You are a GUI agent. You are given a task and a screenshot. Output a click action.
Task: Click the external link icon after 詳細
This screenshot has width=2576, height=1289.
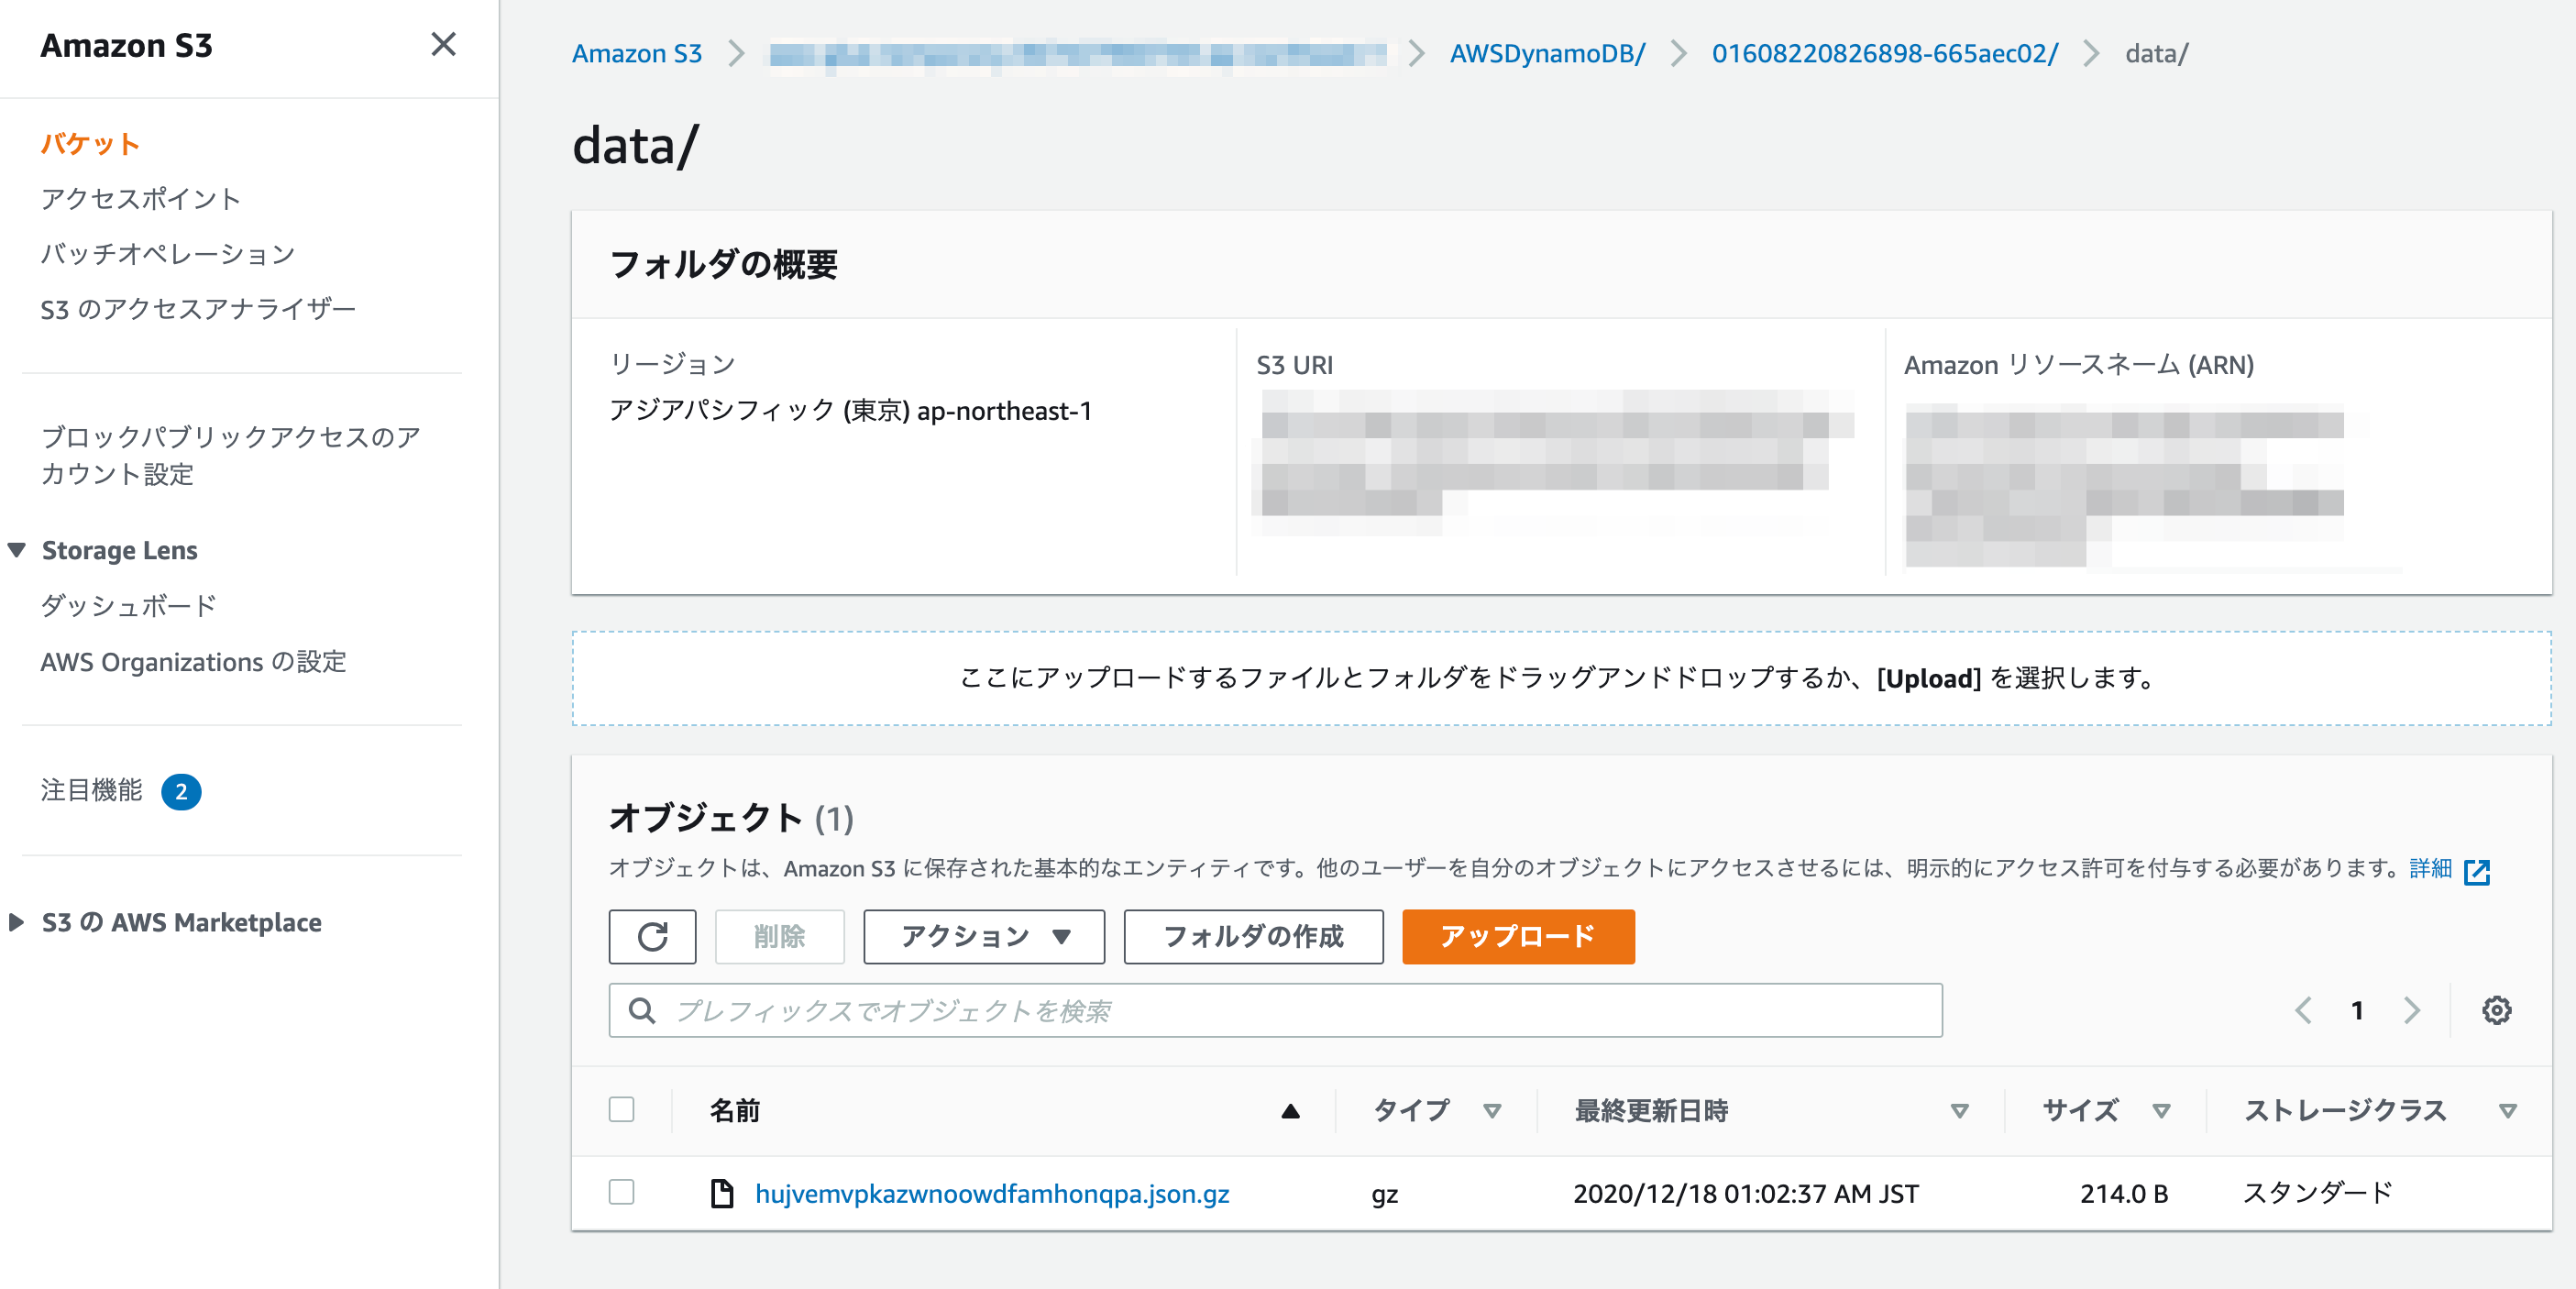[x=2476, y=871]
